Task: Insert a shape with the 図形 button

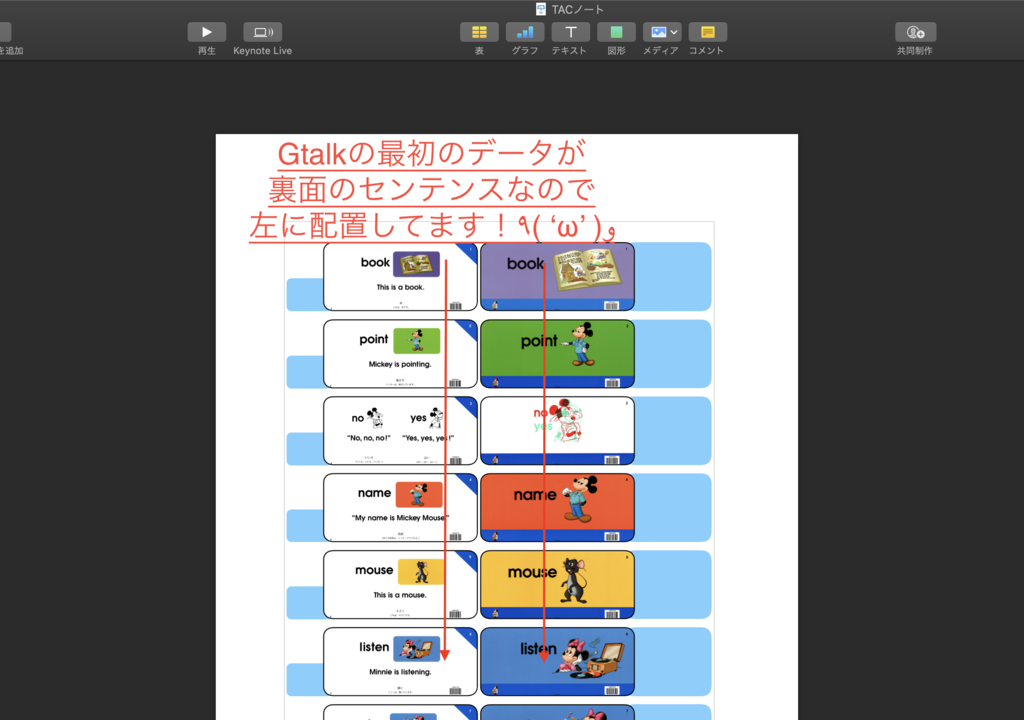Action: [616, 32]
